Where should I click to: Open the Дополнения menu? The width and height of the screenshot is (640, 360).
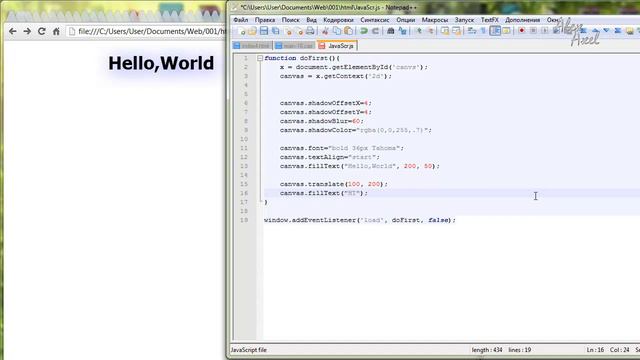tap(522, 20)
